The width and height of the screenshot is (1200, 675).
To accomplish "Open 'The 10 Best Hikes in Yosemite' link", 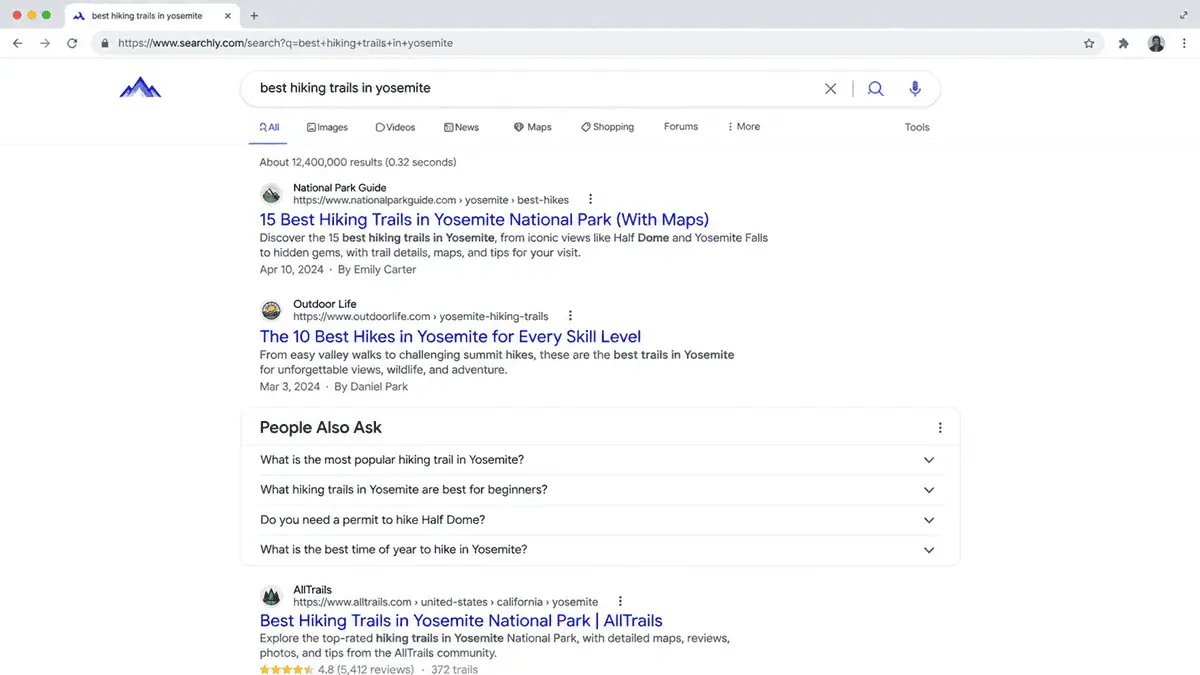I will tap(450, 337).
